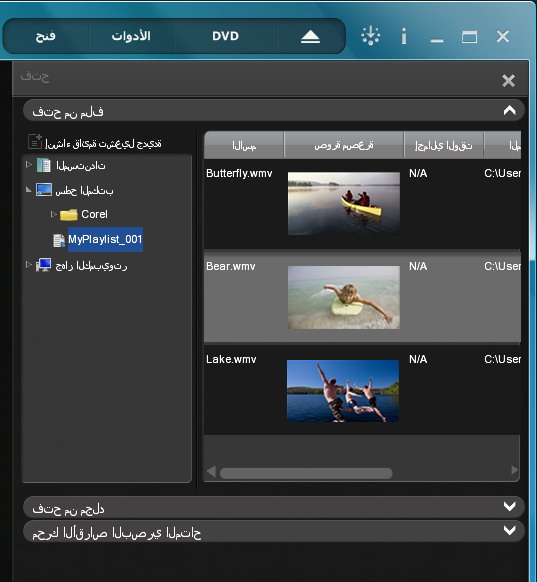Click the open-from-folder section label
This screenshot has height=582, width=537.
[x=68, y=509]
